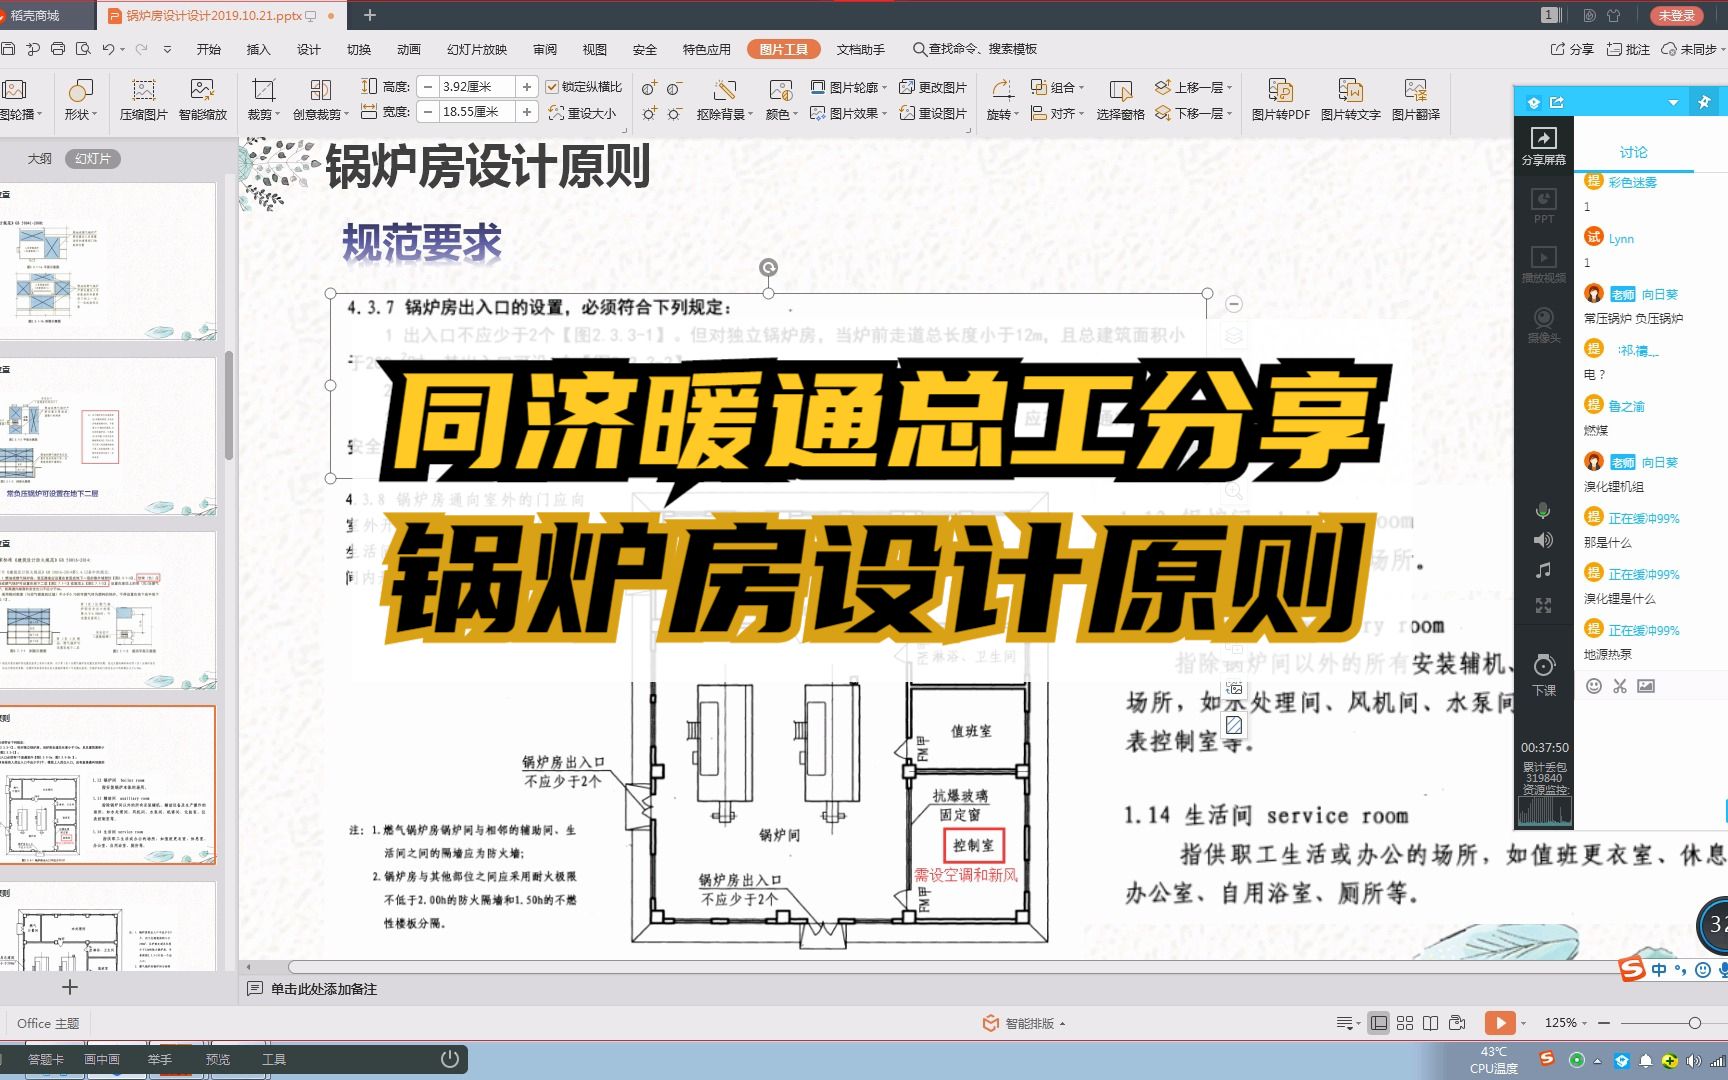
Task: Click the Not Logged In (未登录) button
Action: (1677, 15)
